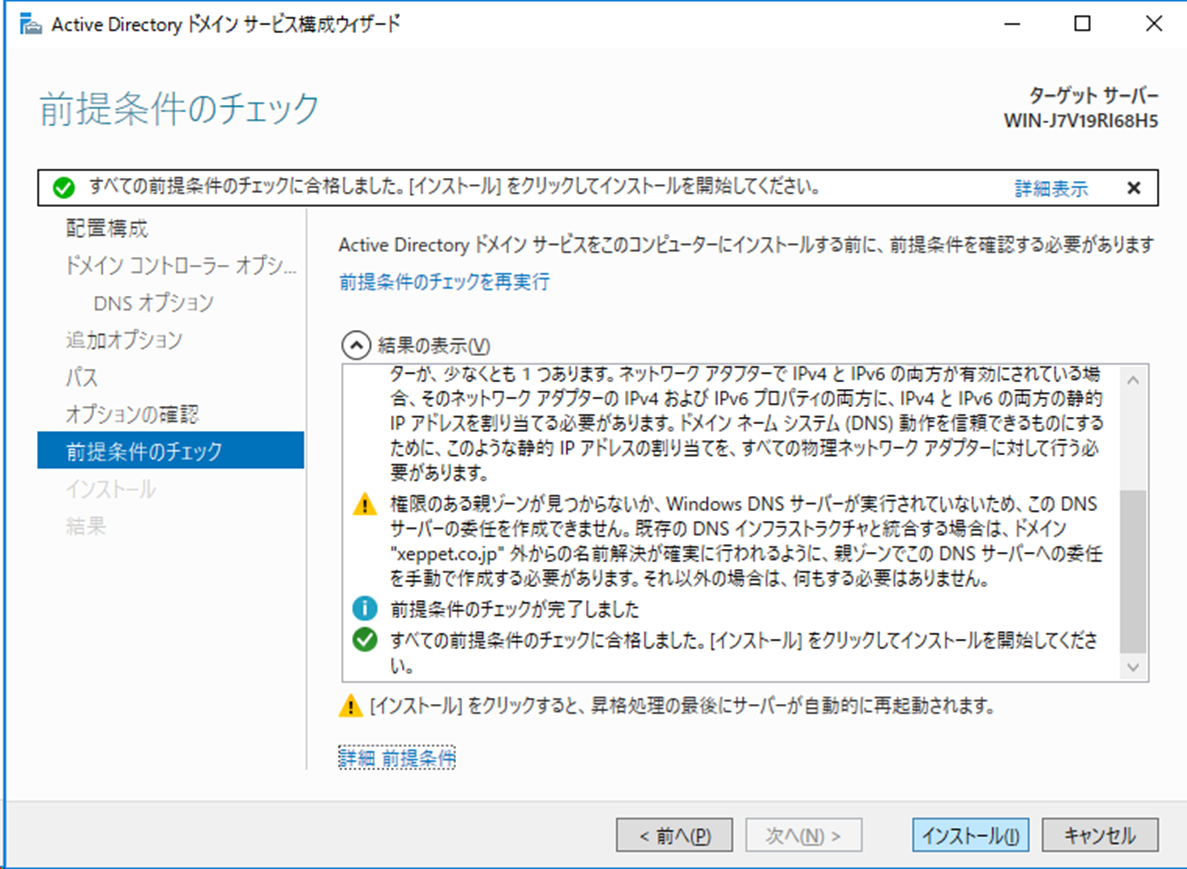1187x869 pixels.
Task: Select オプションの確認 step
Action: click(132, 414)
